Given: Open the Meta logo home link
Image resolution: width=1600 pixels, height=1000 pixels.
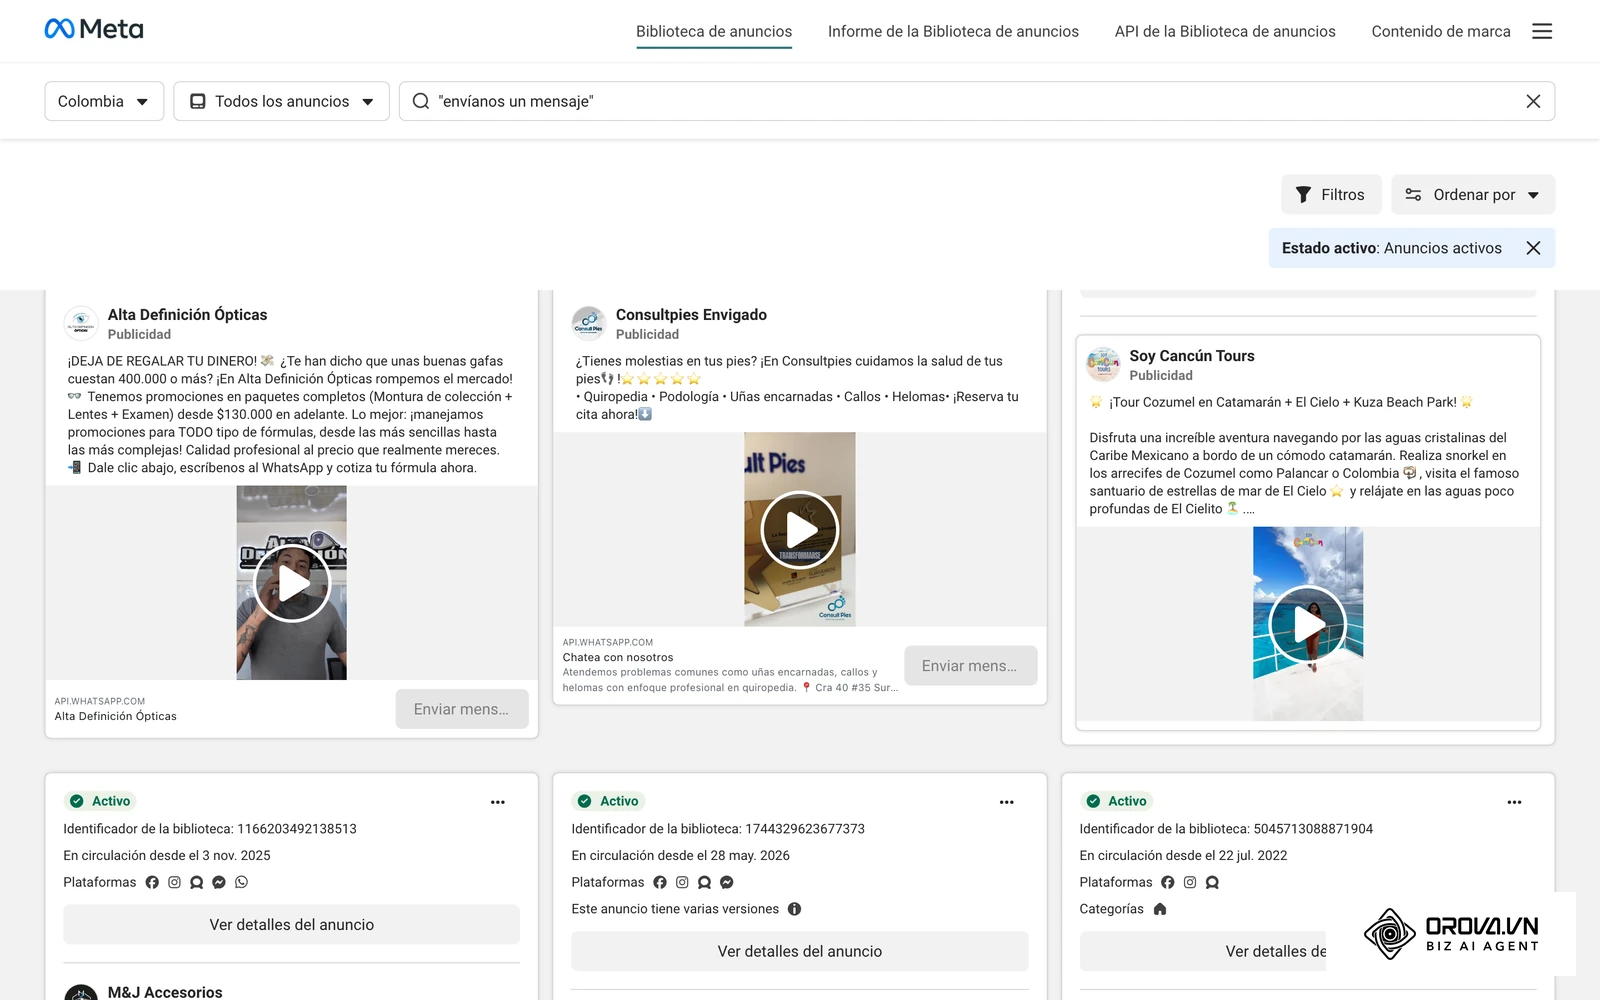Looking at the screenshot, I should point(94,29).
